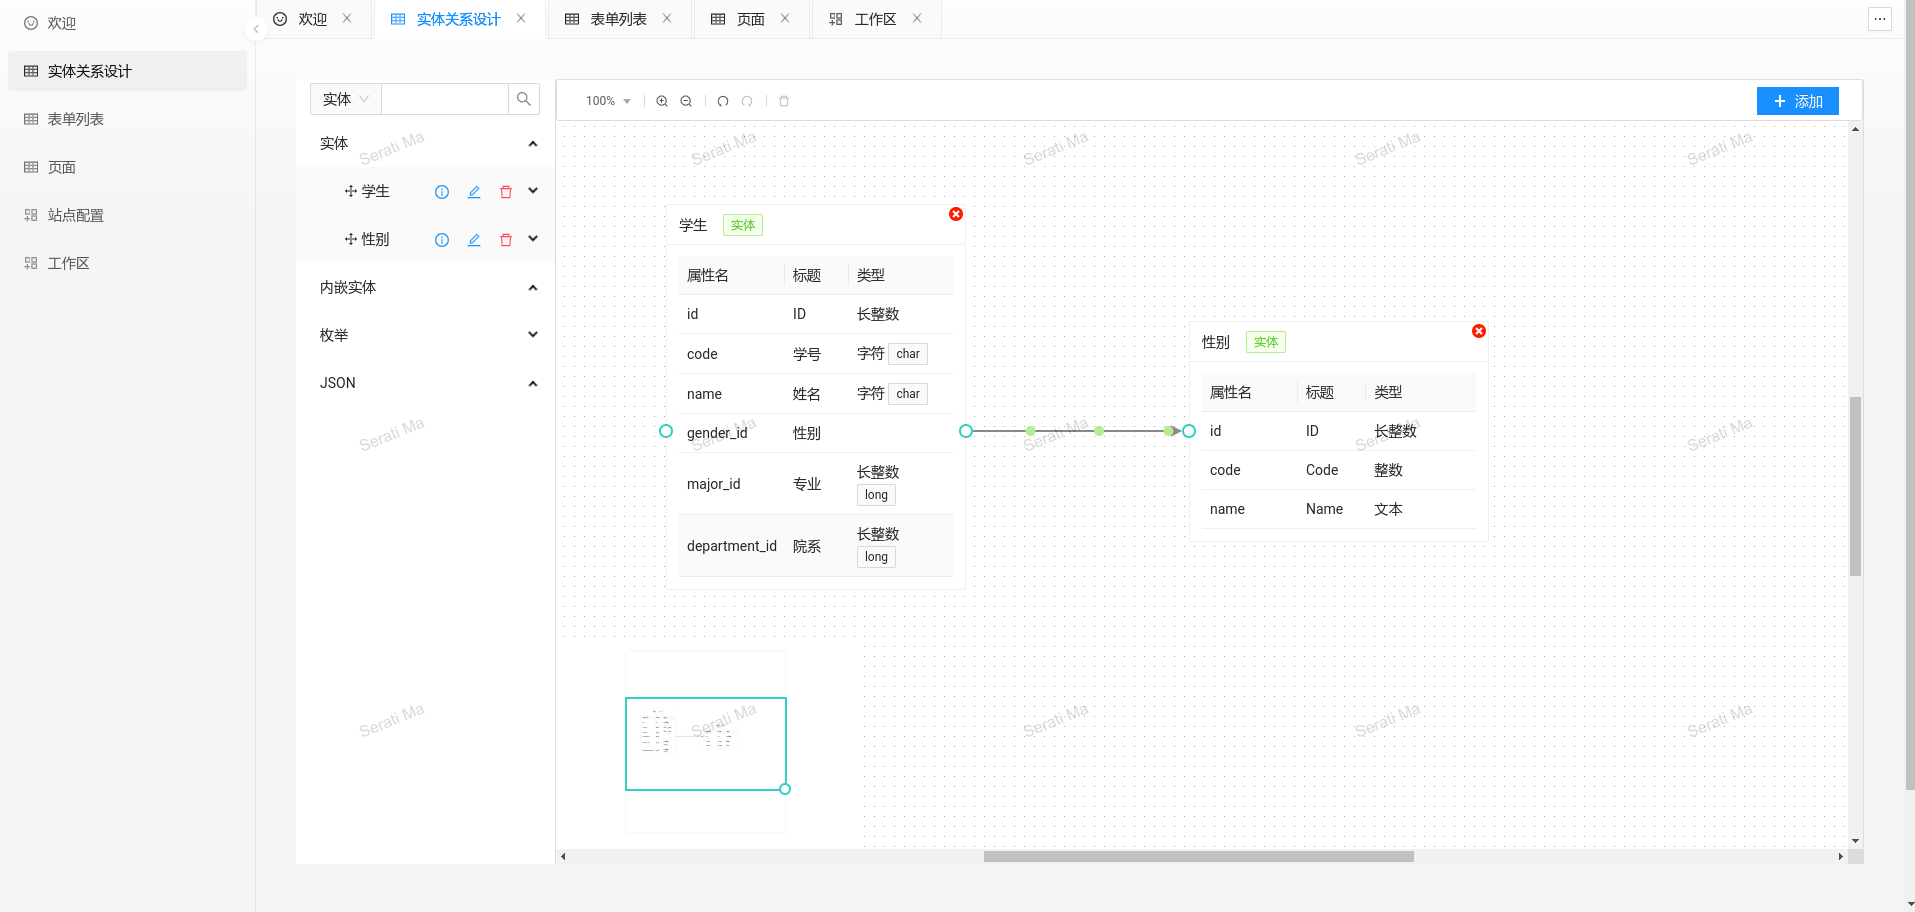Viewport: 1915px width, 912px height.
Task: View info for 性别 entity
Action: click(x=442, y=240)
